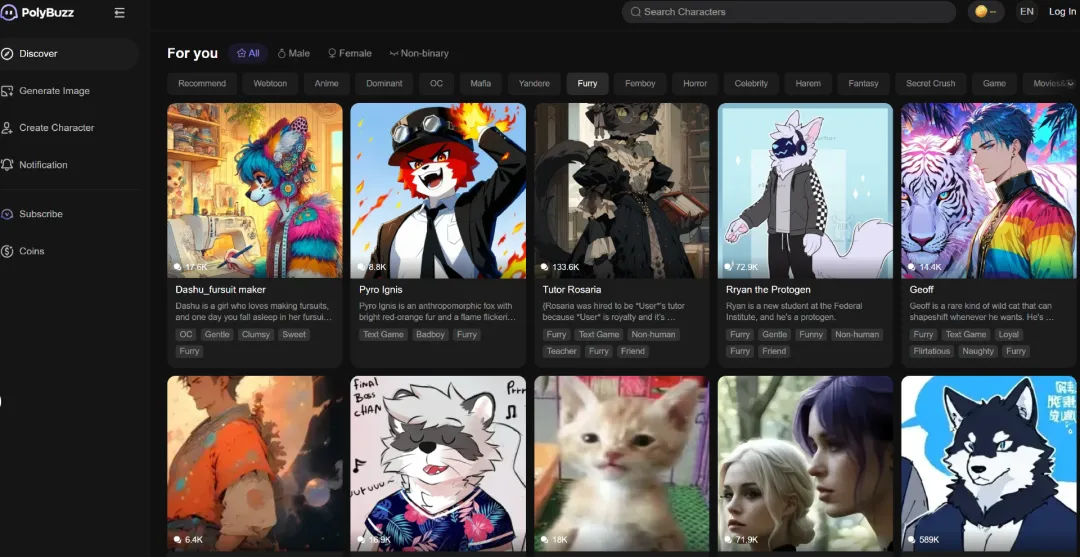
Task: Open the Coins page
Action: coord(32,251)
